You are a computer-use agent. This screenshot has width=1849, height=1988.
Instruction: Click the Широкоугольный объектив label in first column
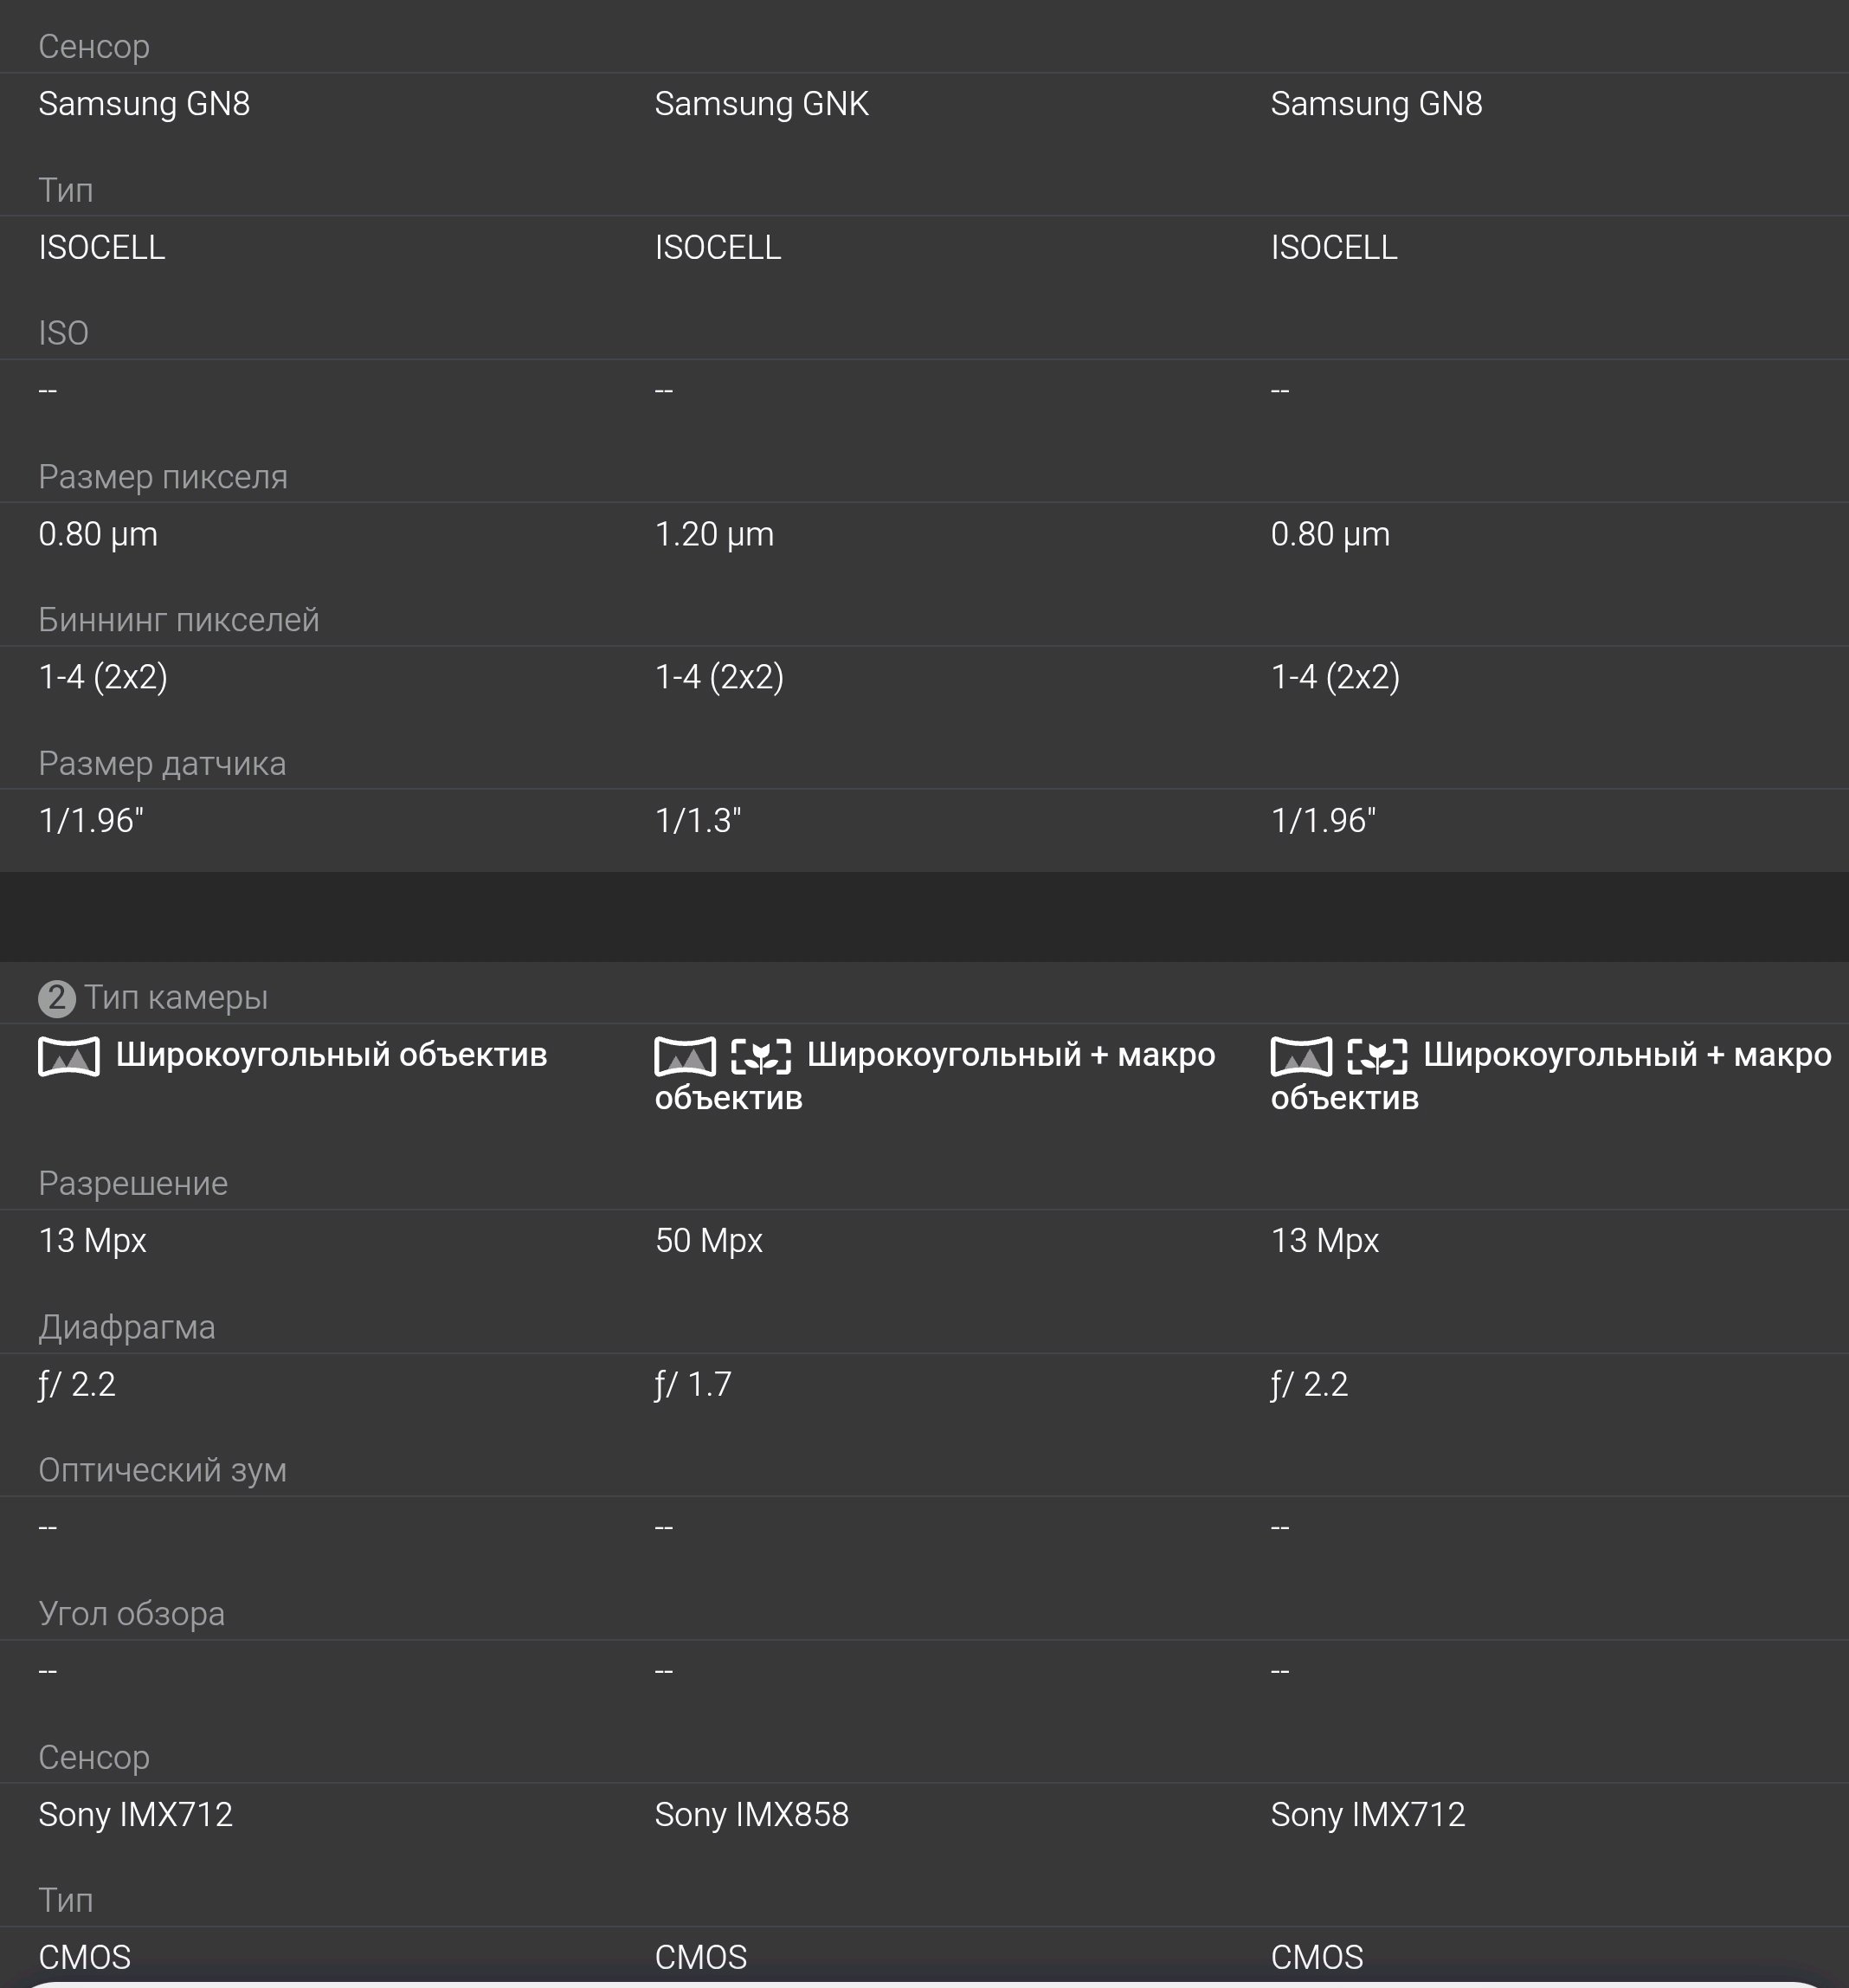331,1055
